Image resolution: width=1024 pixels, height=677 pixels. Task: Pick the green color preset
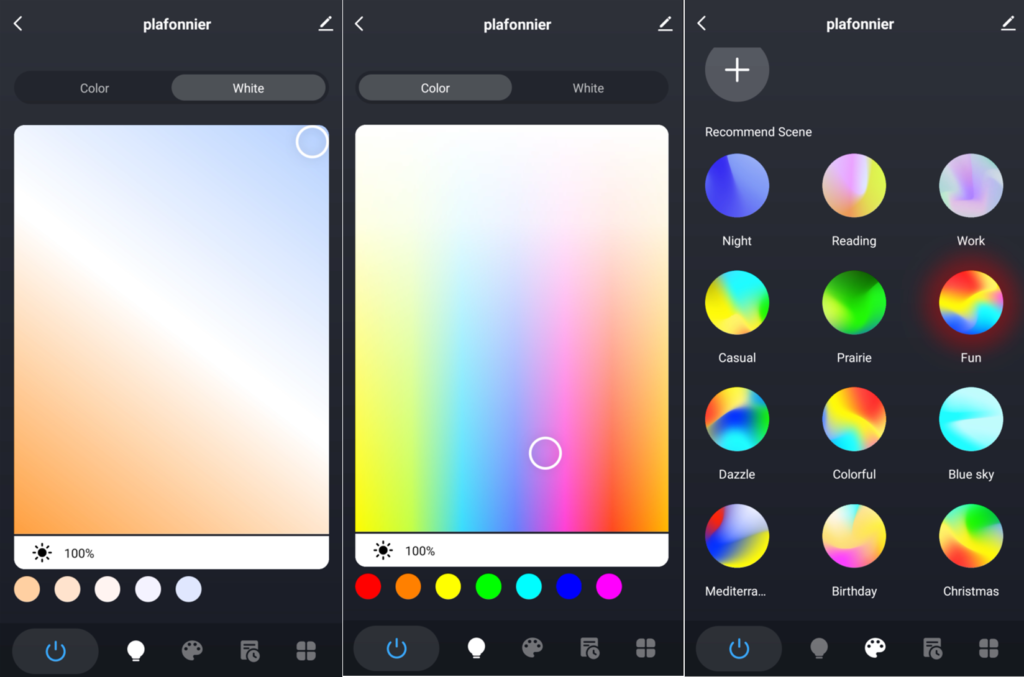coord(488,586)
